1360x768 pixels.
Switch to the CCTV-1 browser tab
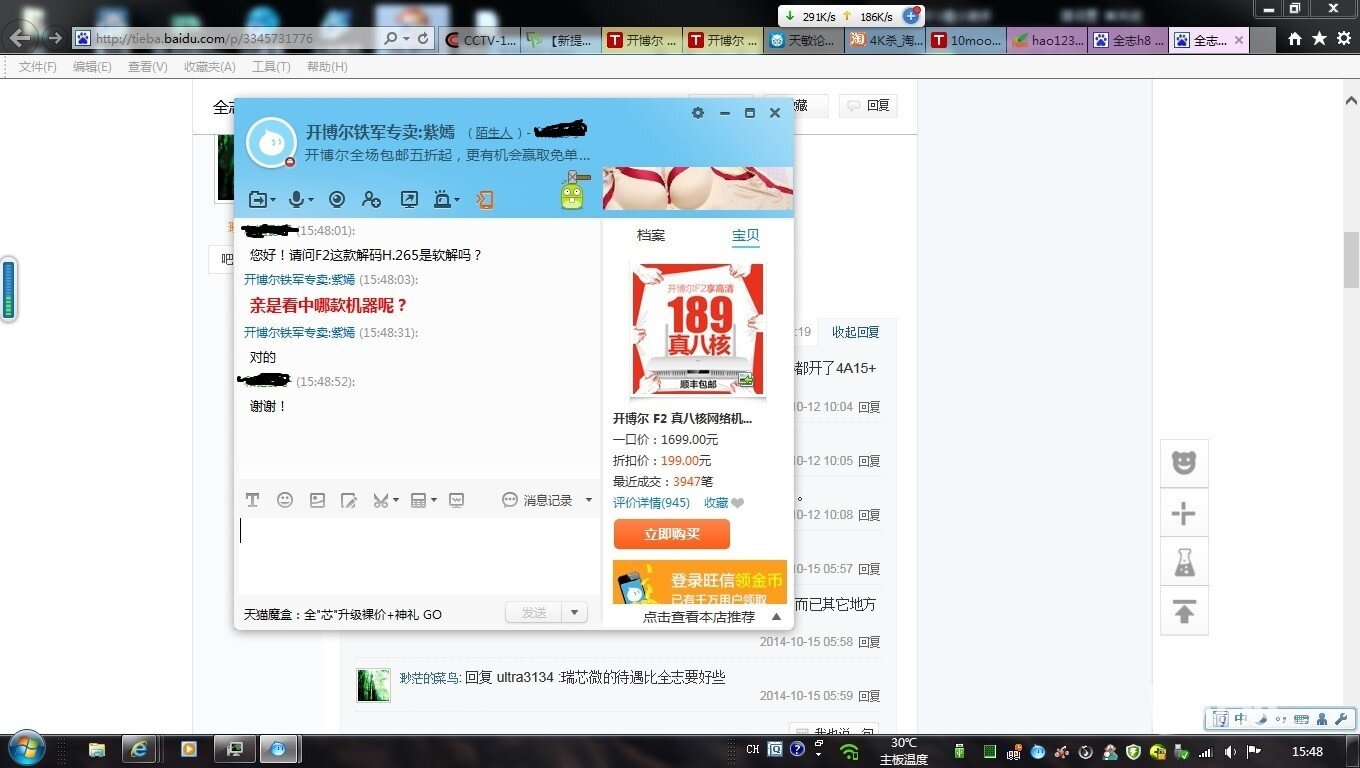pos(480,40)
